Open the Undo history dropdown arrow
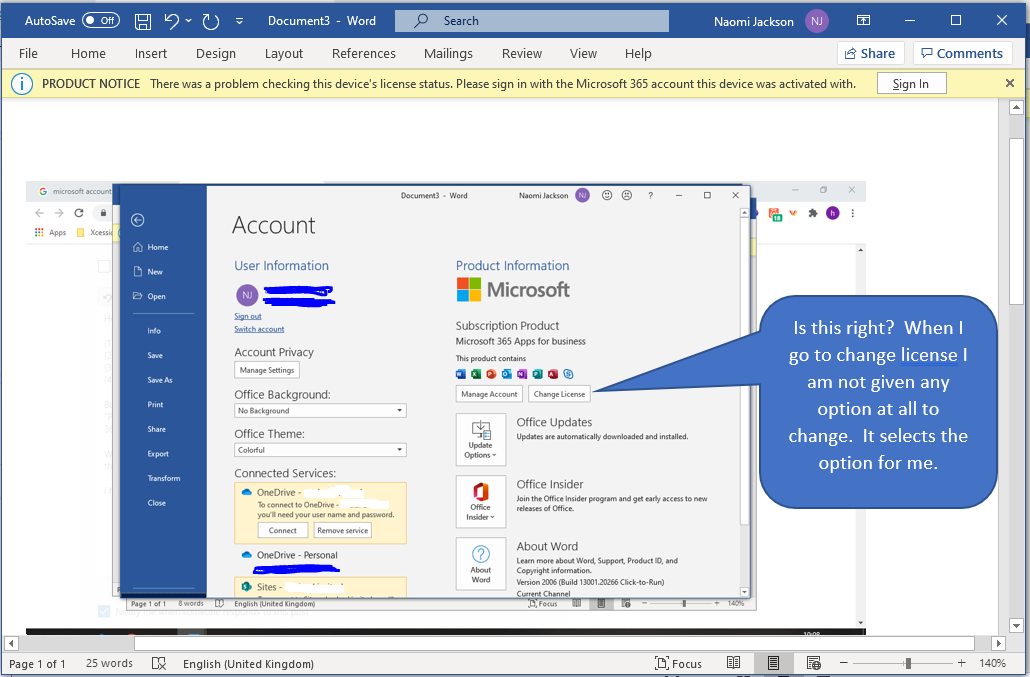 pos(189,21)
